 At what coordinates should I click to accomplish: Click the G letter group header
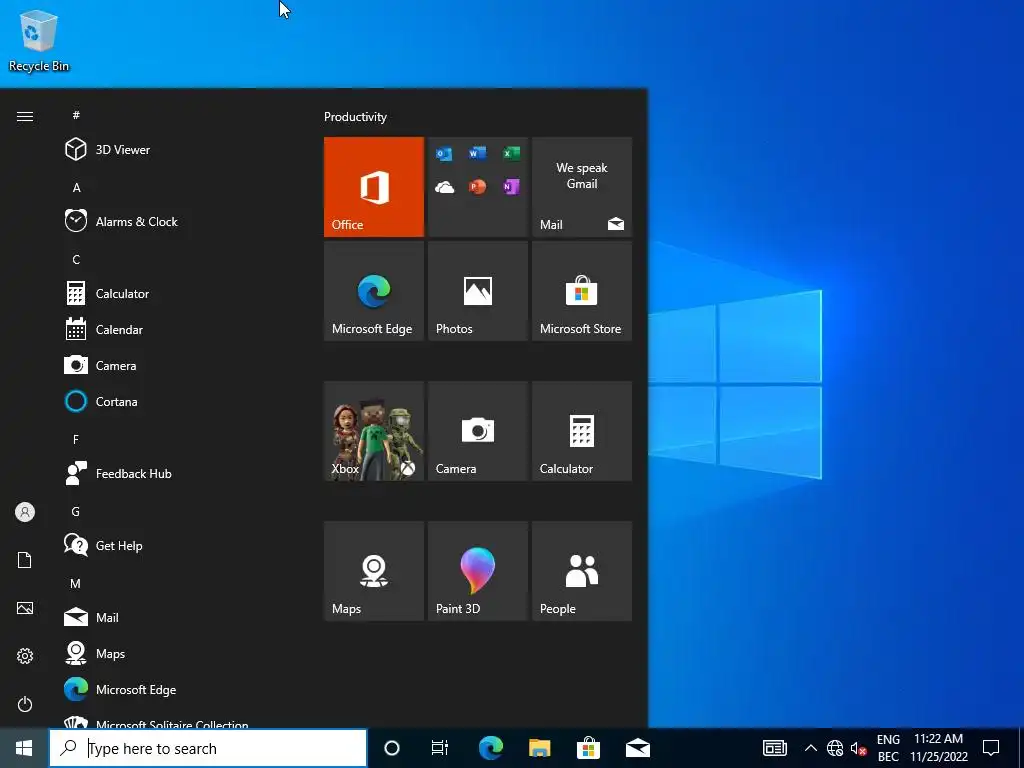click(76, 511)
